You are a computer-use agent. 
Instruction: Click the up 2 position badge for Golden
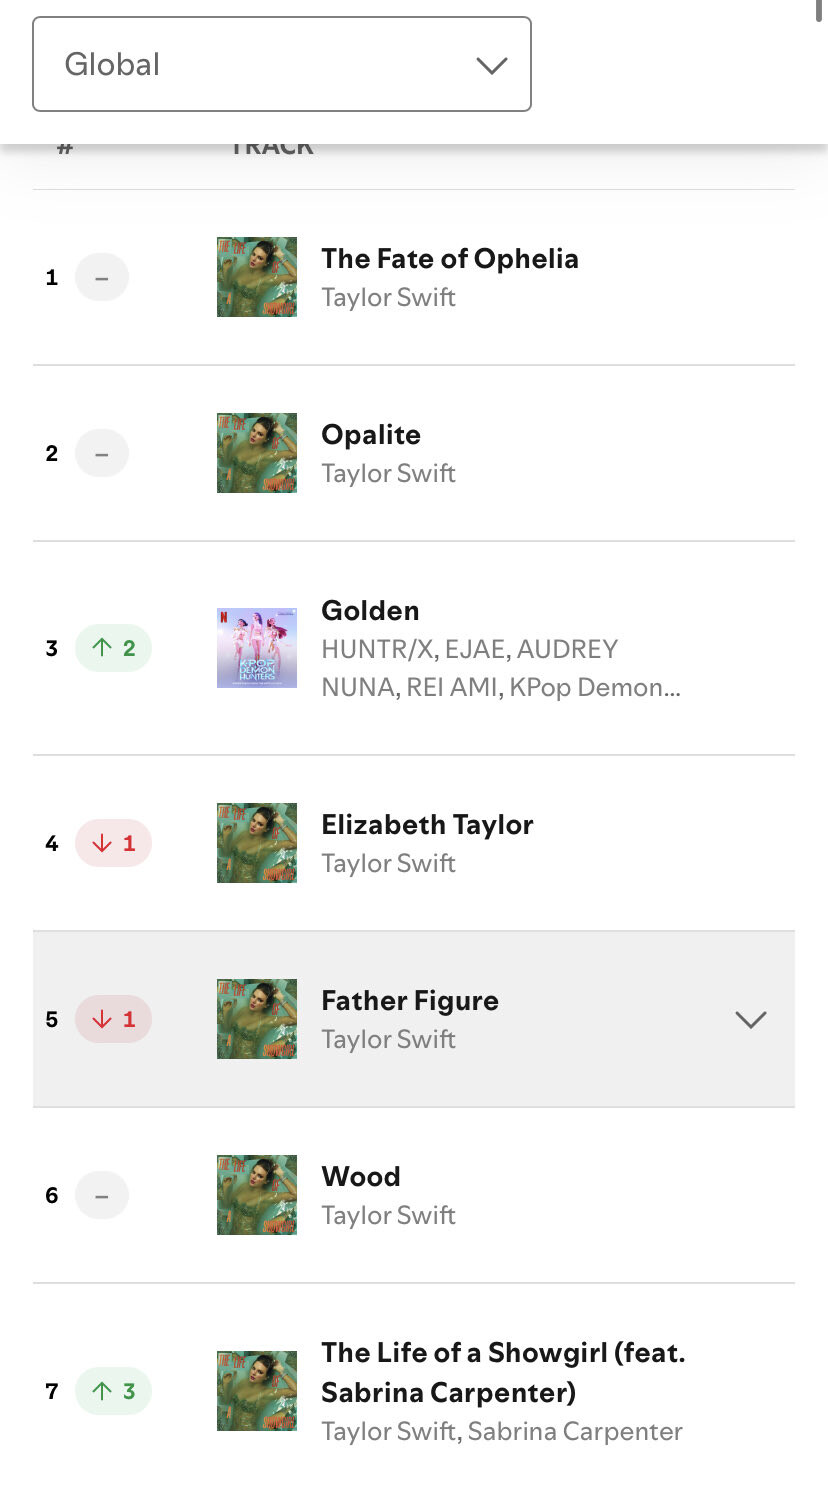113,648
